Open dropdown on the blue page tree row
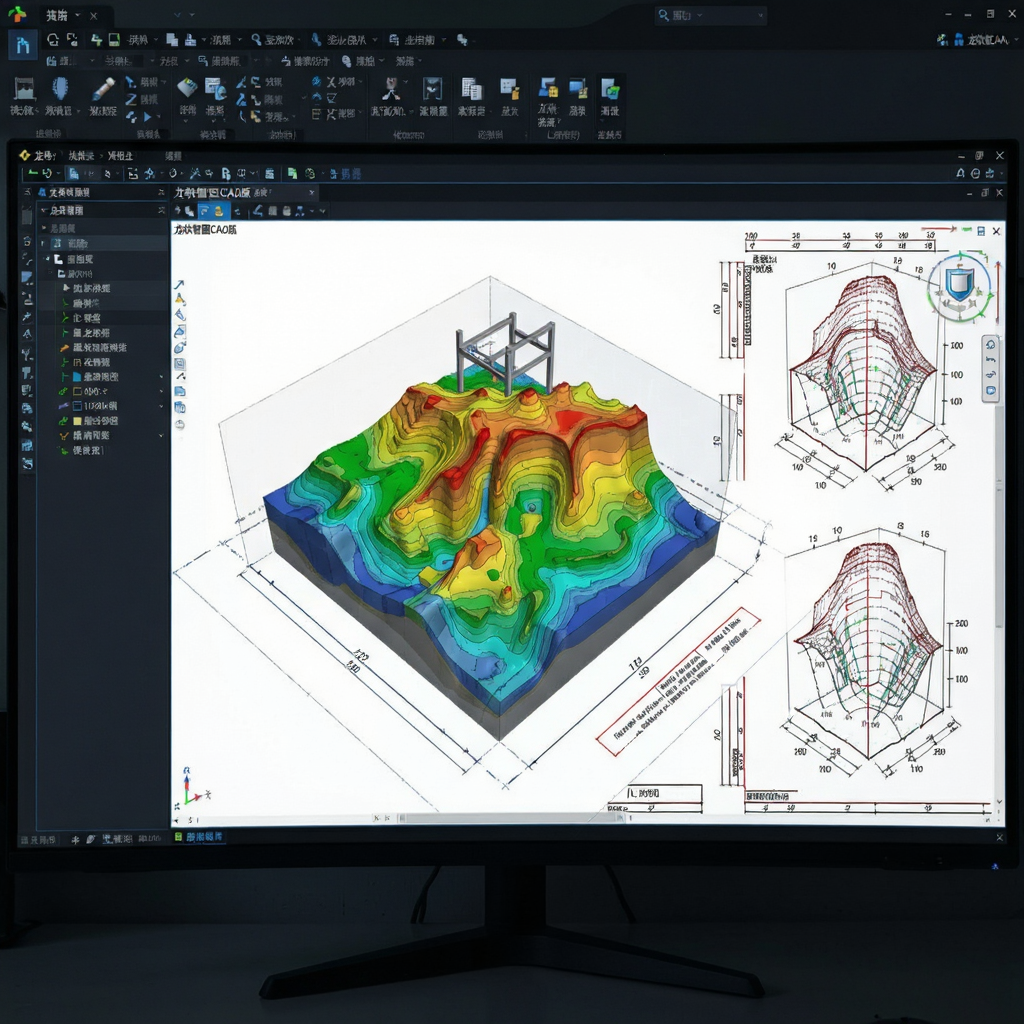Viewport: 1024px width, 1024px height. tap(161, 377)
